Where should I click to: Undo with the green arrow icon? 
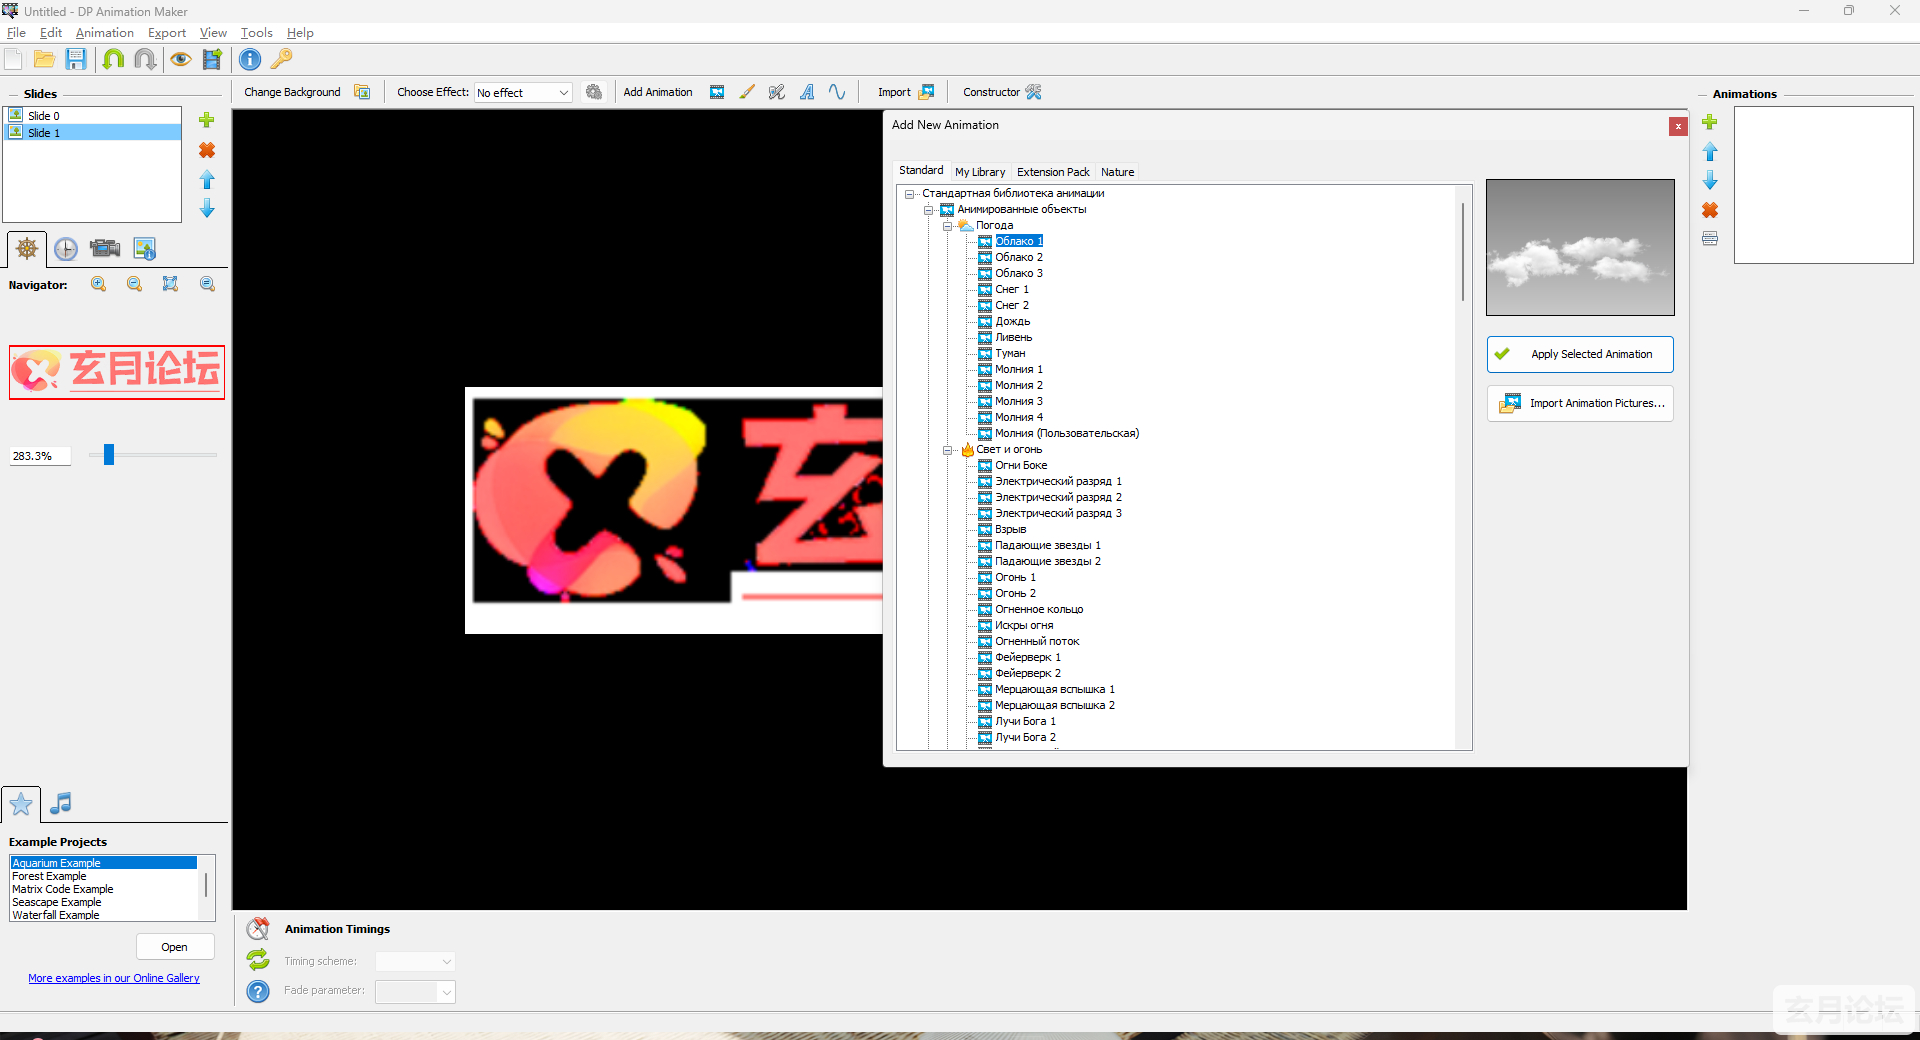coord(114,60)
